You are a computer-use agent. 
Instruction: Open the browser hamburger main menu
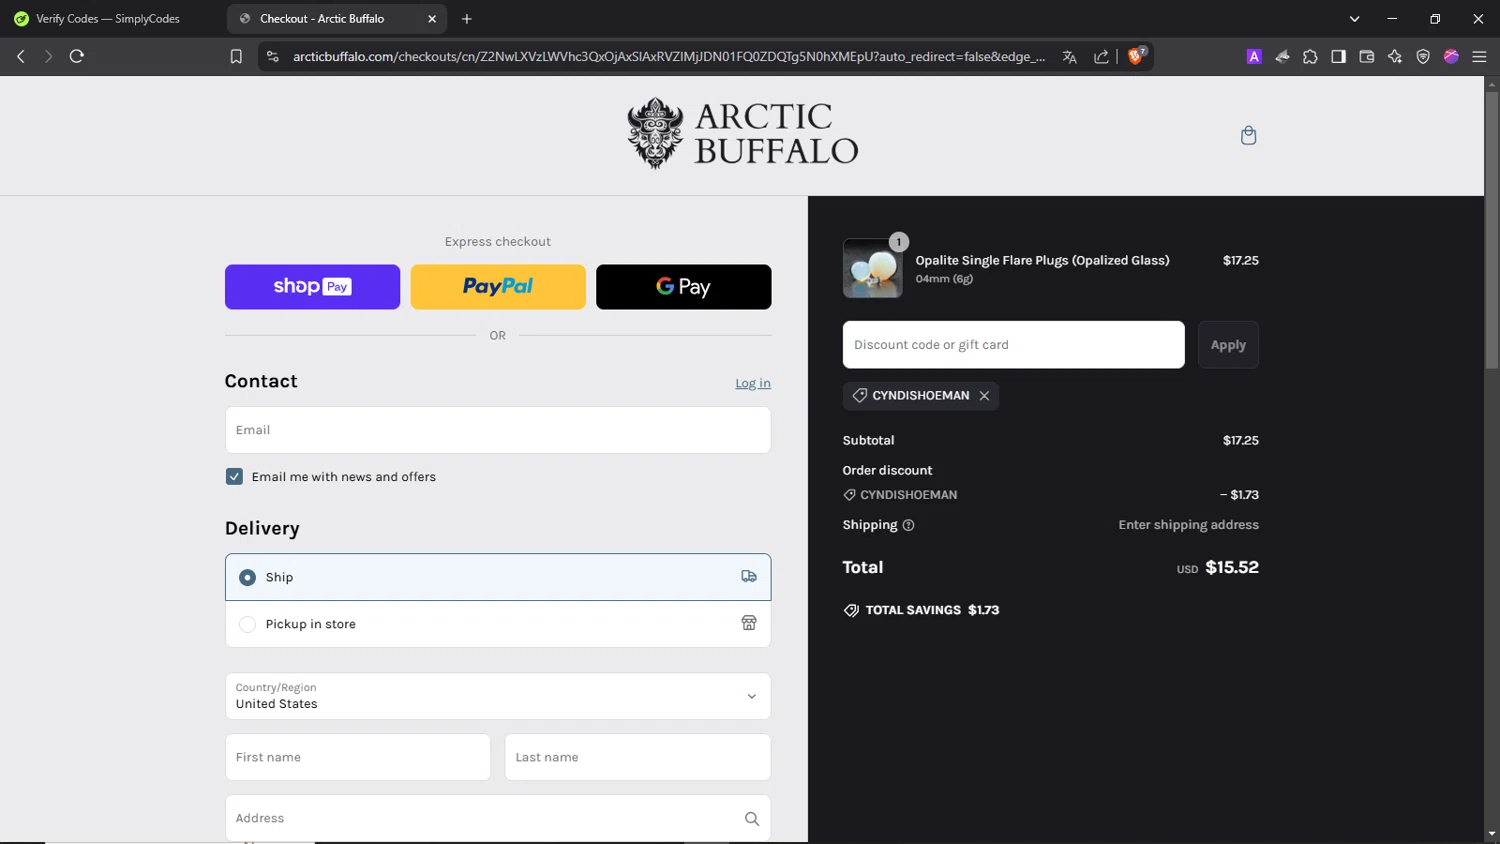[1479, 57]
